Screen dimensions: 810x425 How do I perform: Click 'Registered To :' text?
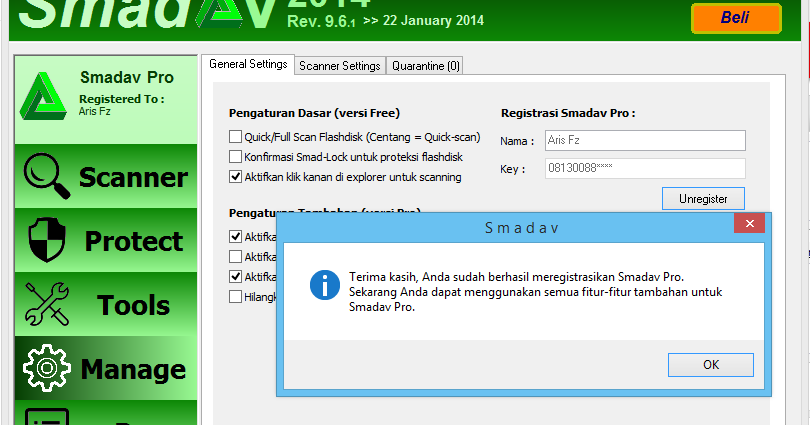[x=121, y=99]
